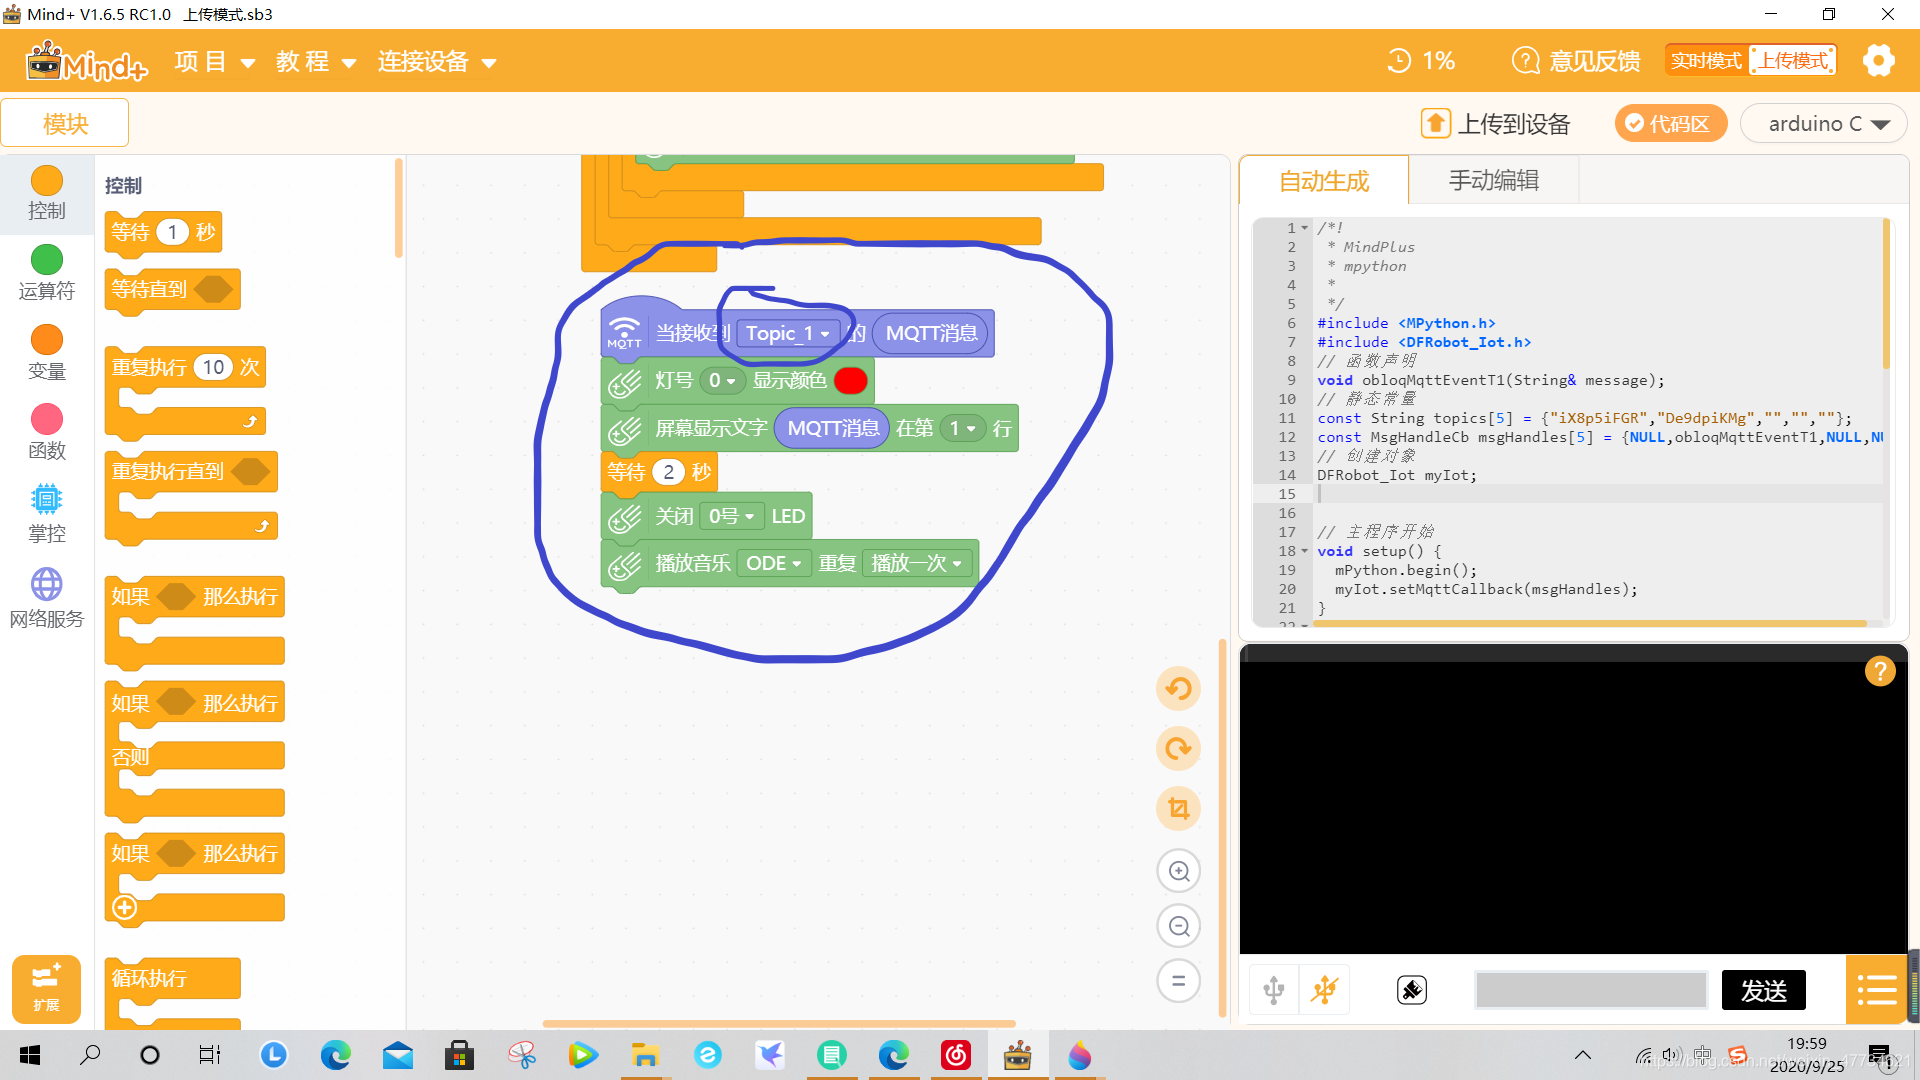This screenshot has width=1920, height=1080.
Task: Open NetEase Music from the taskbar
Action: pos(956,1055)
